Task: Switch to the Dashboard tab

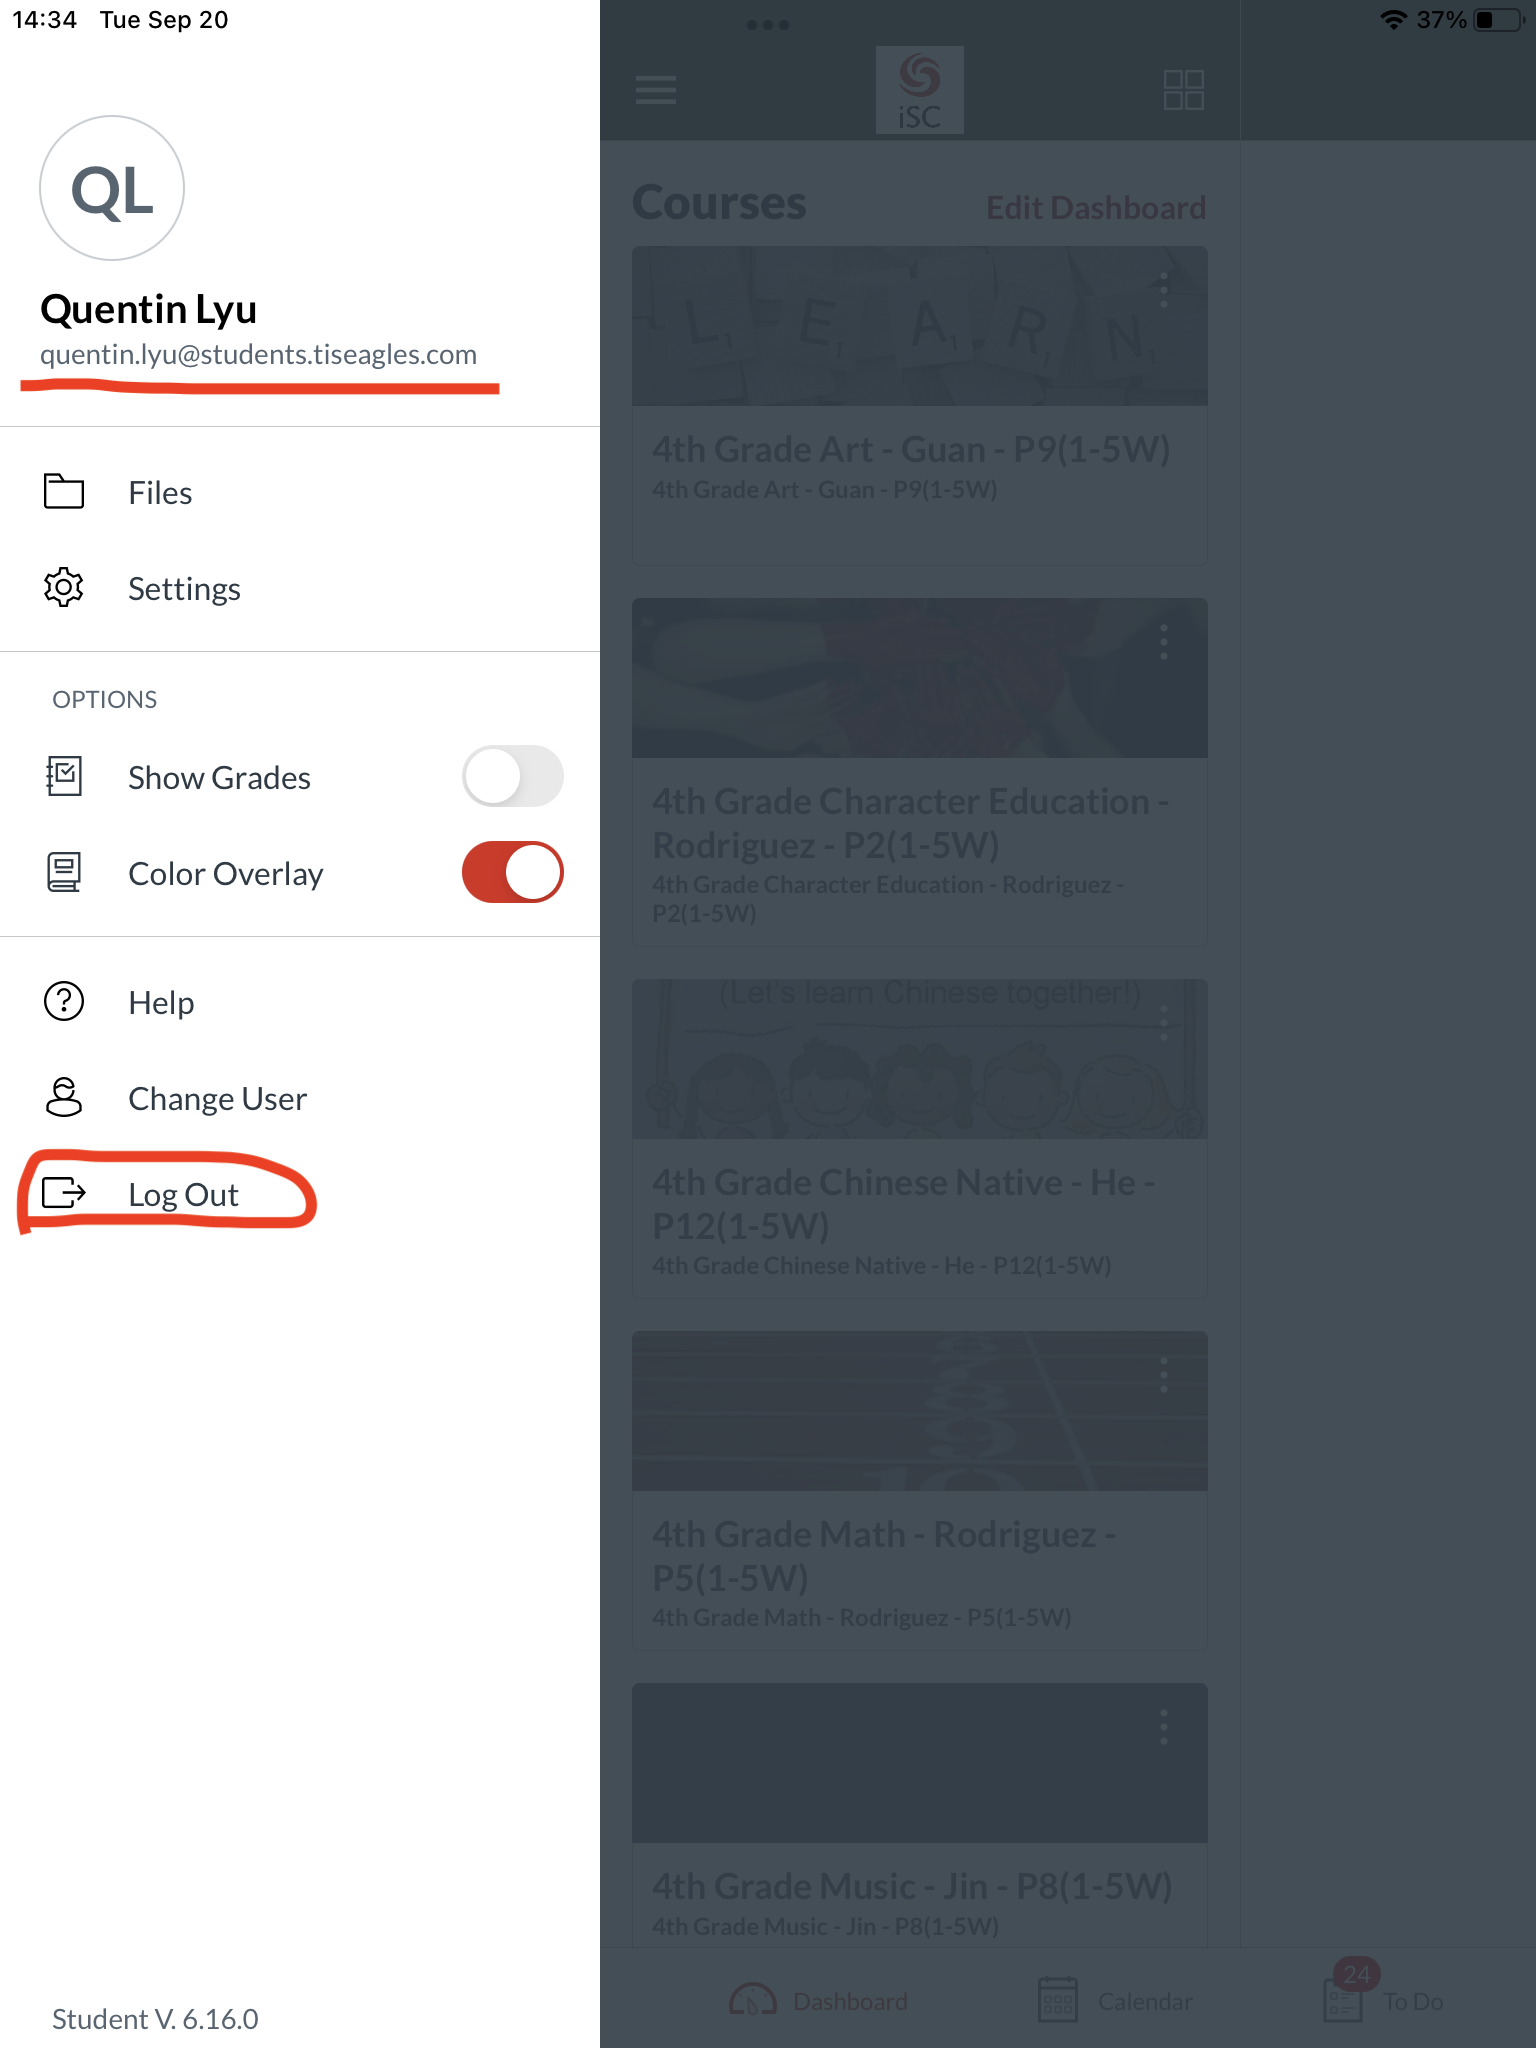Action: coord(820,2000)
